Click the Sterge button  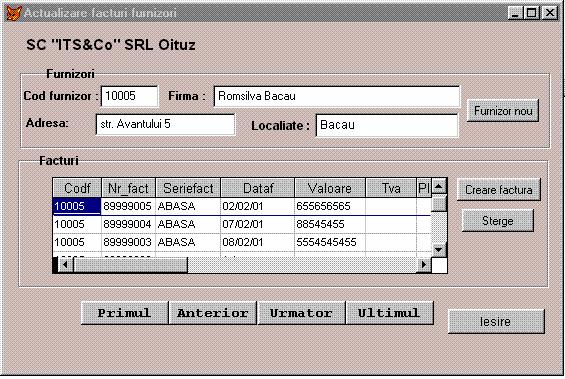pyautogui.click(x=497, y=220)
